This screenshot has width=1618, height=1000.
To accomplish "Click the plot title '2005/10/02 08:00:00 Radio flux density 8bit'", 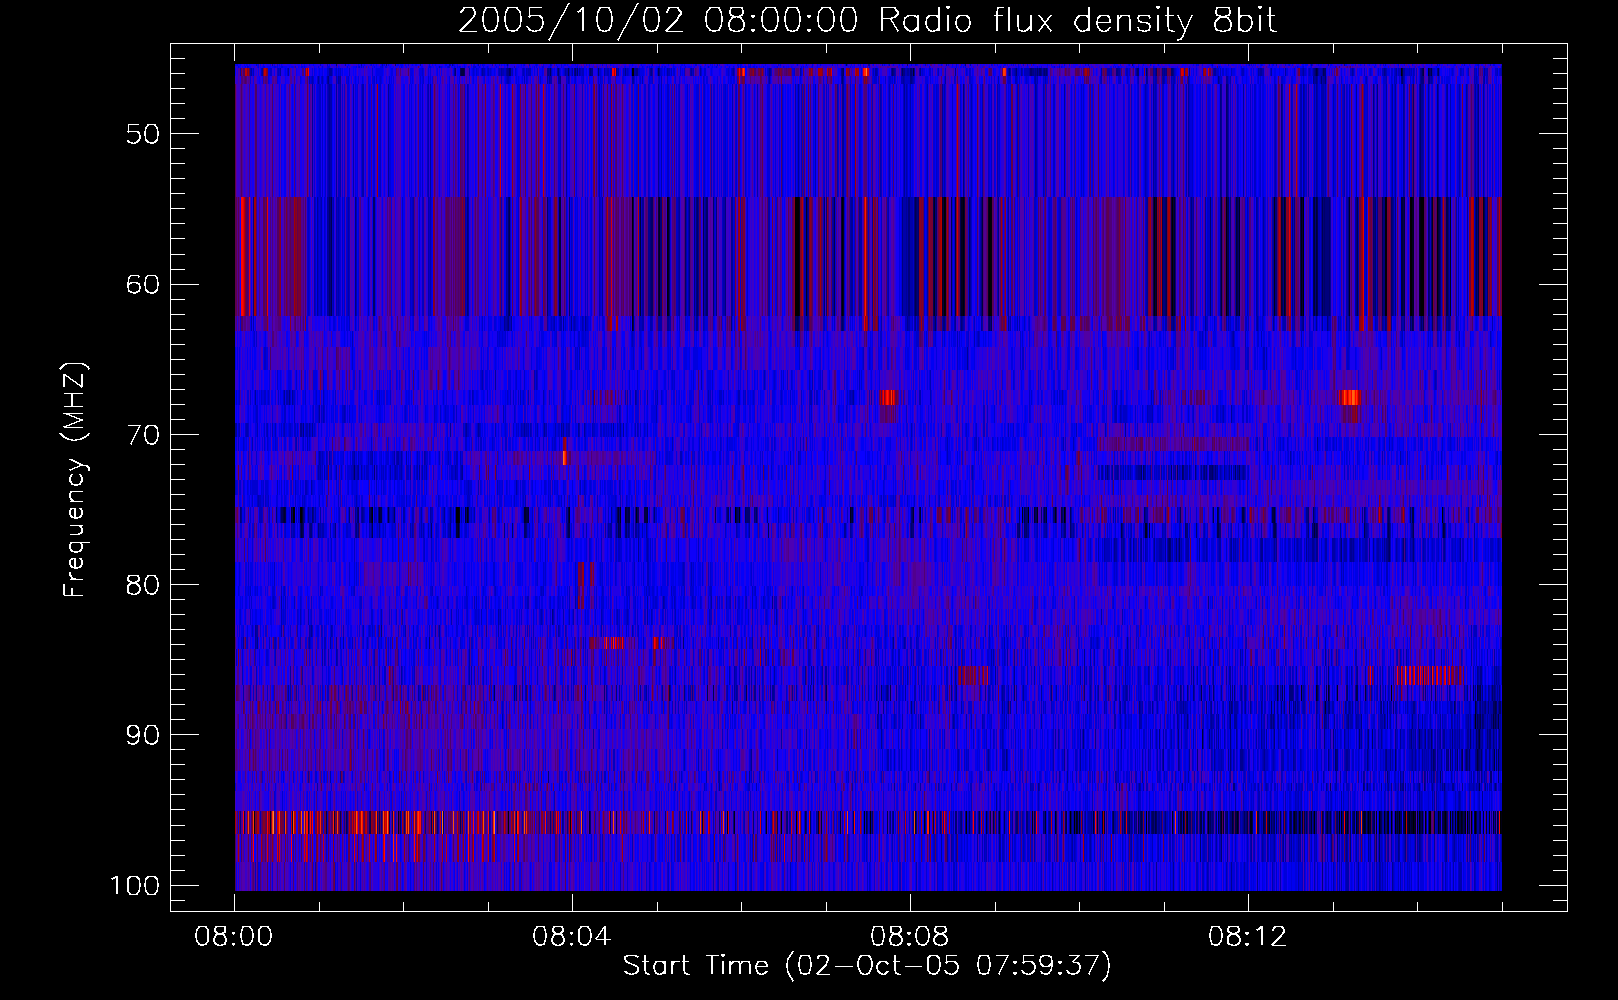I will point(867,21).
